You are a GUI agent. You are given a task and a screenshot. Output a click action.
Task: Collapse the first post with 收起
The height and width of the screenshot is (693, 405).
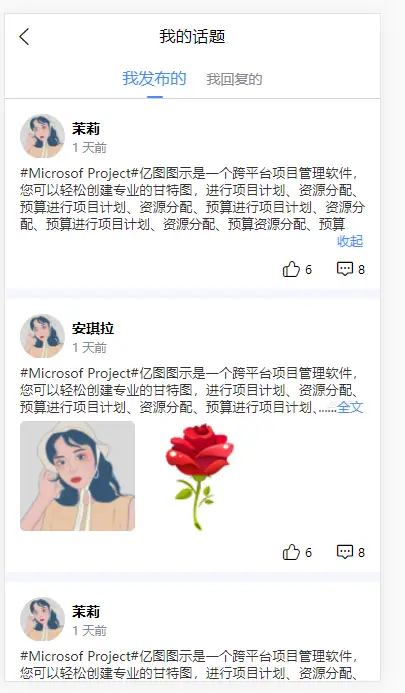tap(350, 241)
